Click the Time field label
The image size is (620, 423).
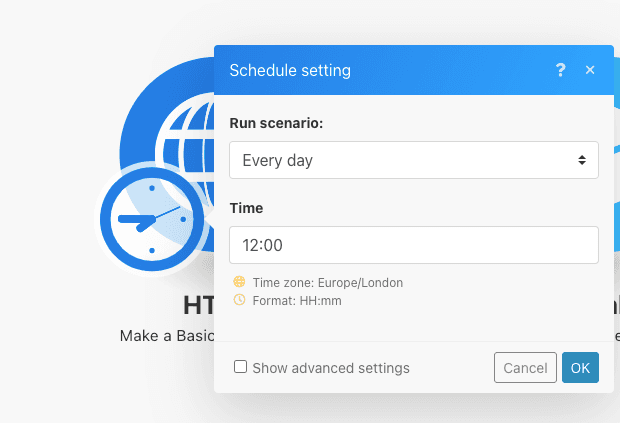pyautogui.click(x=246, y=208)
